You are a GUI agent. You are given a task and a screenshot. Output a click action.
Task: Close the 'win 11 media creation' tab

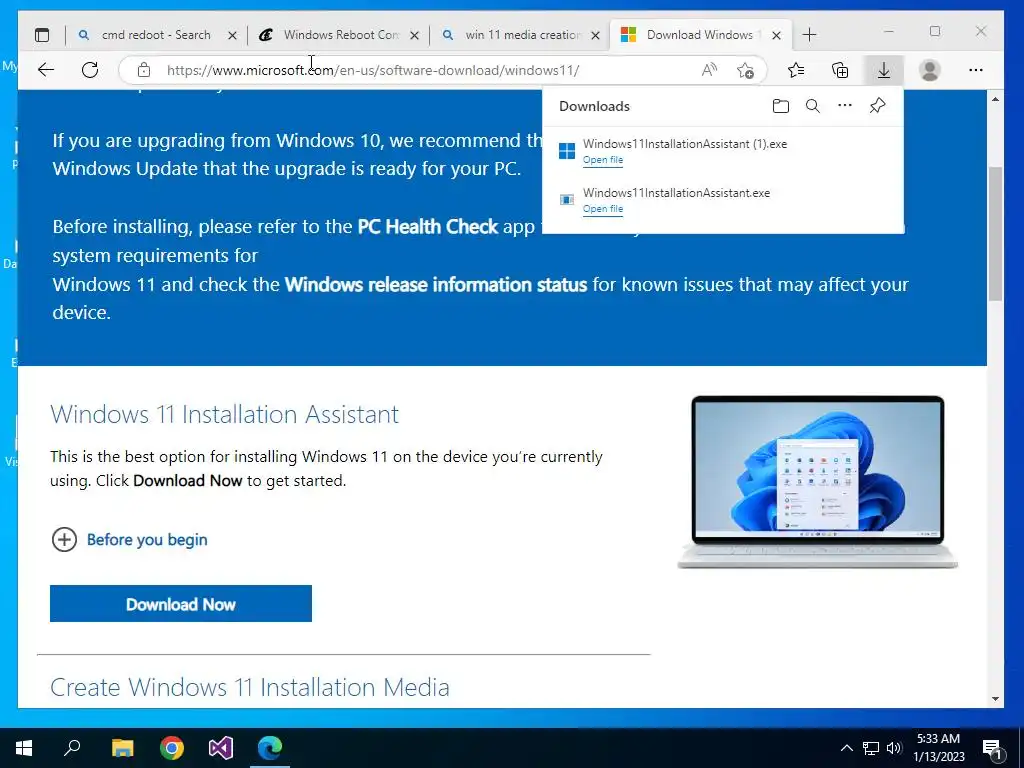595,36
